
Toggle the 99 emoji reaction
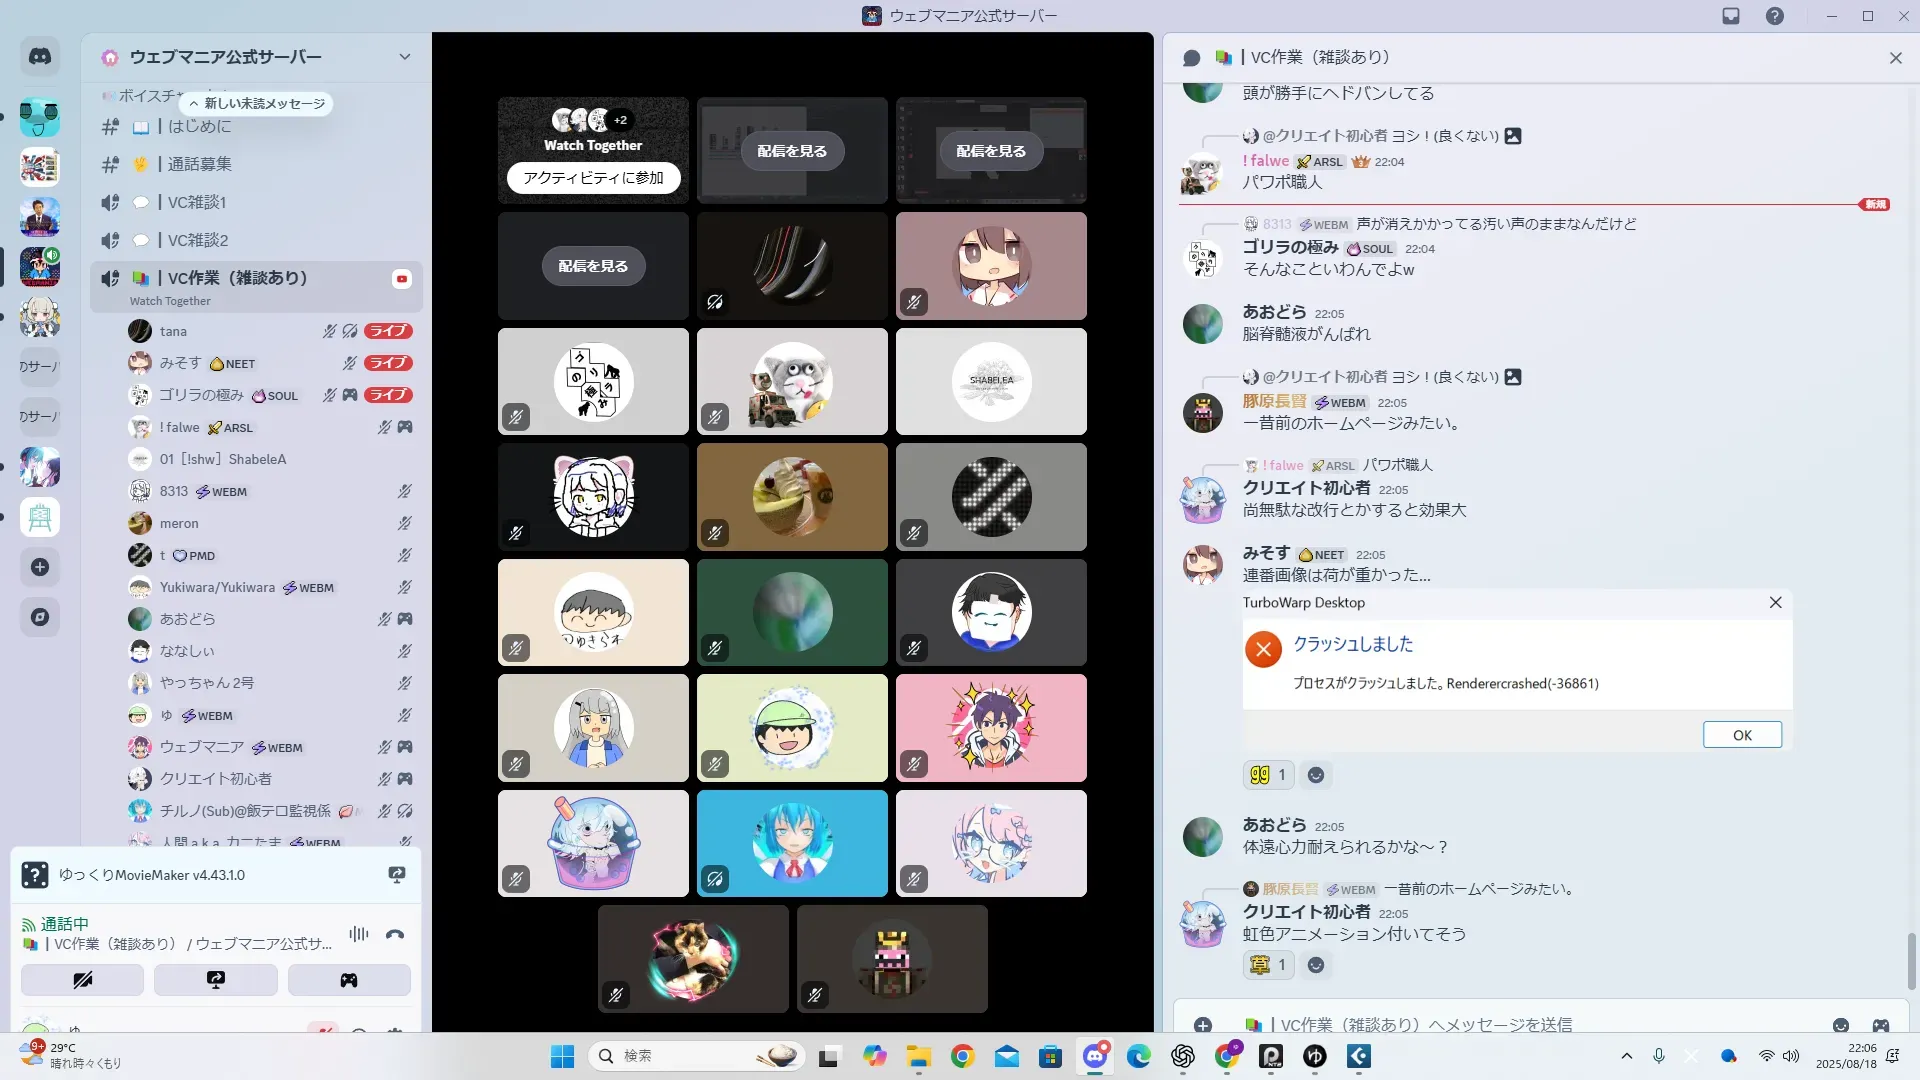click(1268, 775)
